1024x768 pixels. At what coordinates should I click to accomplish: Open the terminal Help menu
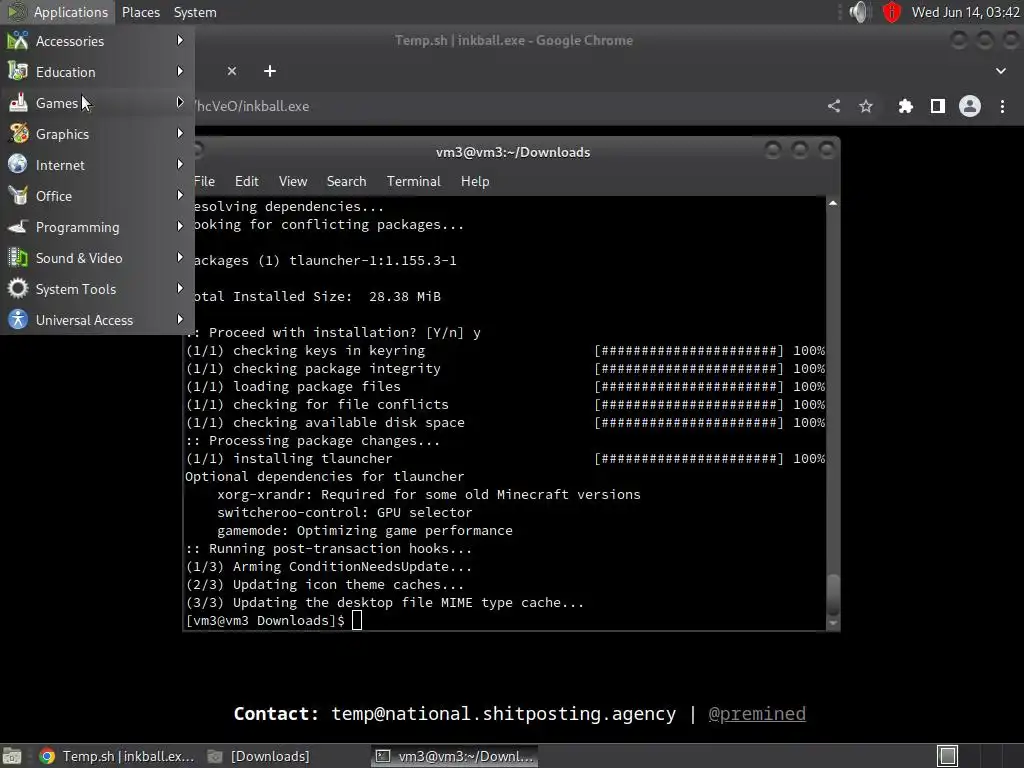[x=475, y=181]
